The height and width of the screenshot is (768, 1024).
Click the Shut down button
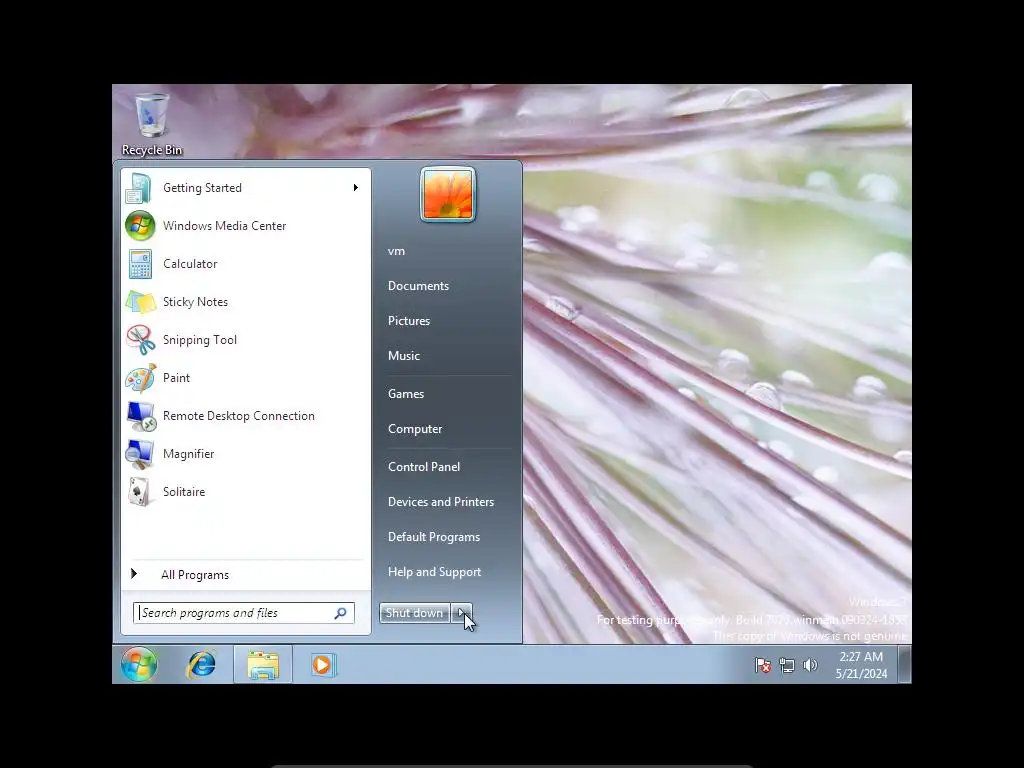[x=415, y=613]
